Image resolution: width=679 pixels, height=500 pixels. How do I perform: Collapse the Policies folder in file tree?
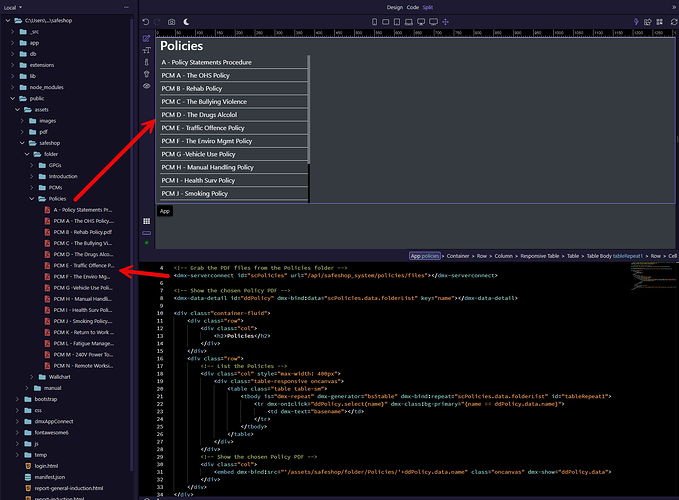pos(32,199)
